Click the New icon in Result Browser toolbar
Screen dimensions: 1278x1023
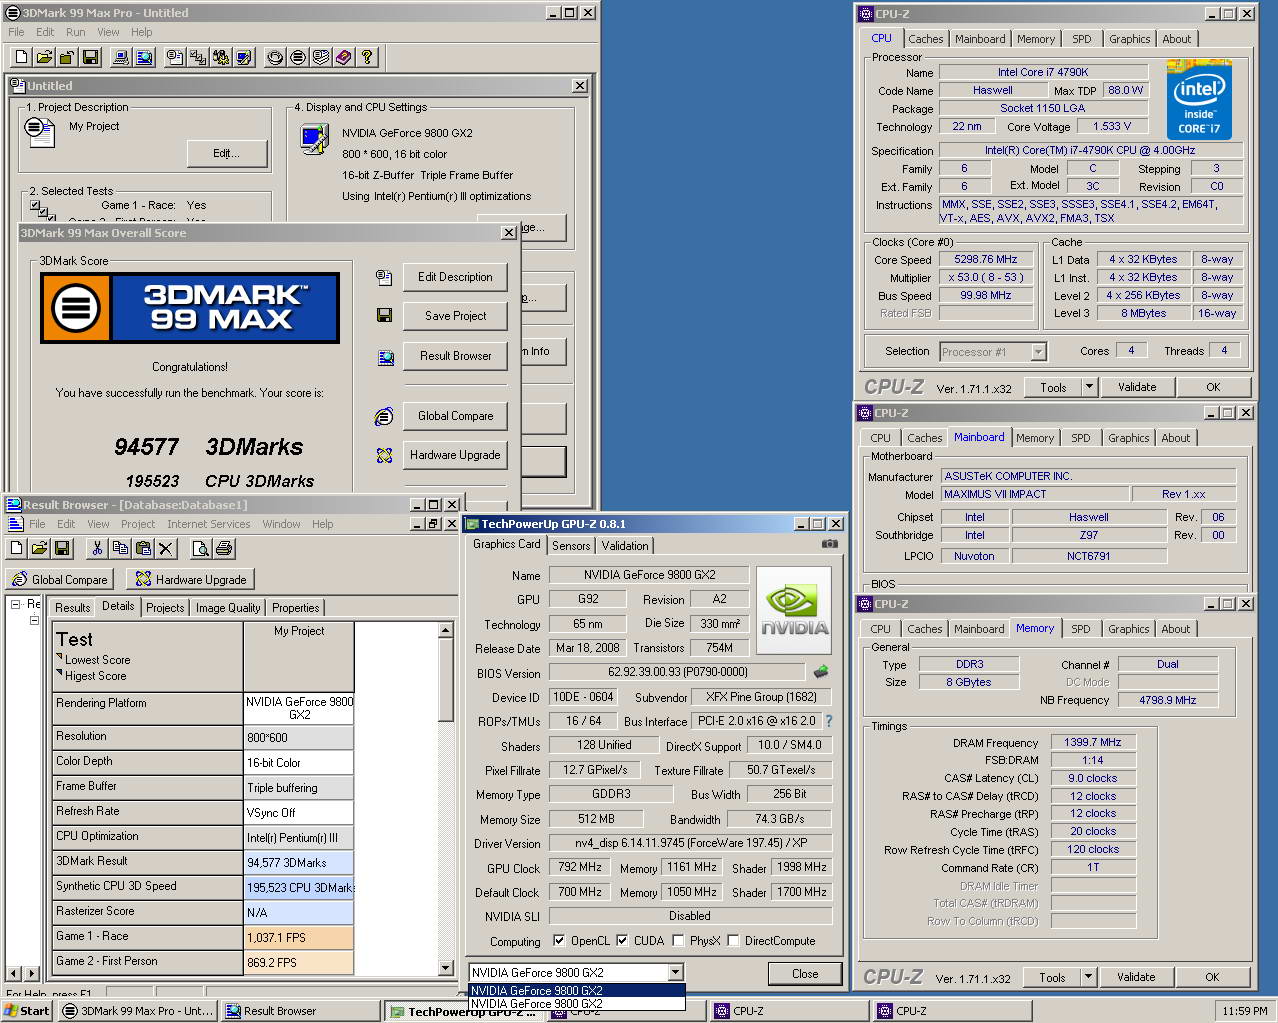point(17,548)
